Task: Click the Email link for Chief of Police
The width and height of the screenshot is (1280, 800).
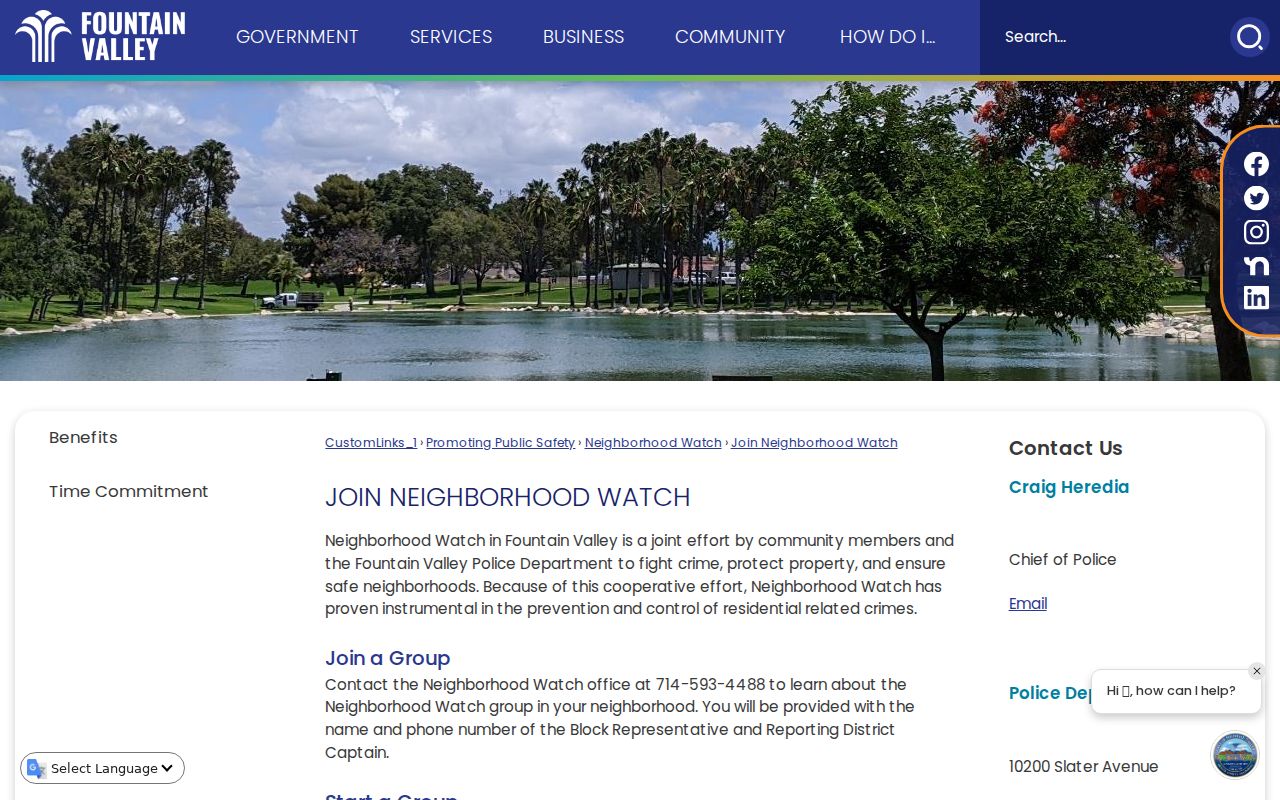Action: tap(1028, 604)
